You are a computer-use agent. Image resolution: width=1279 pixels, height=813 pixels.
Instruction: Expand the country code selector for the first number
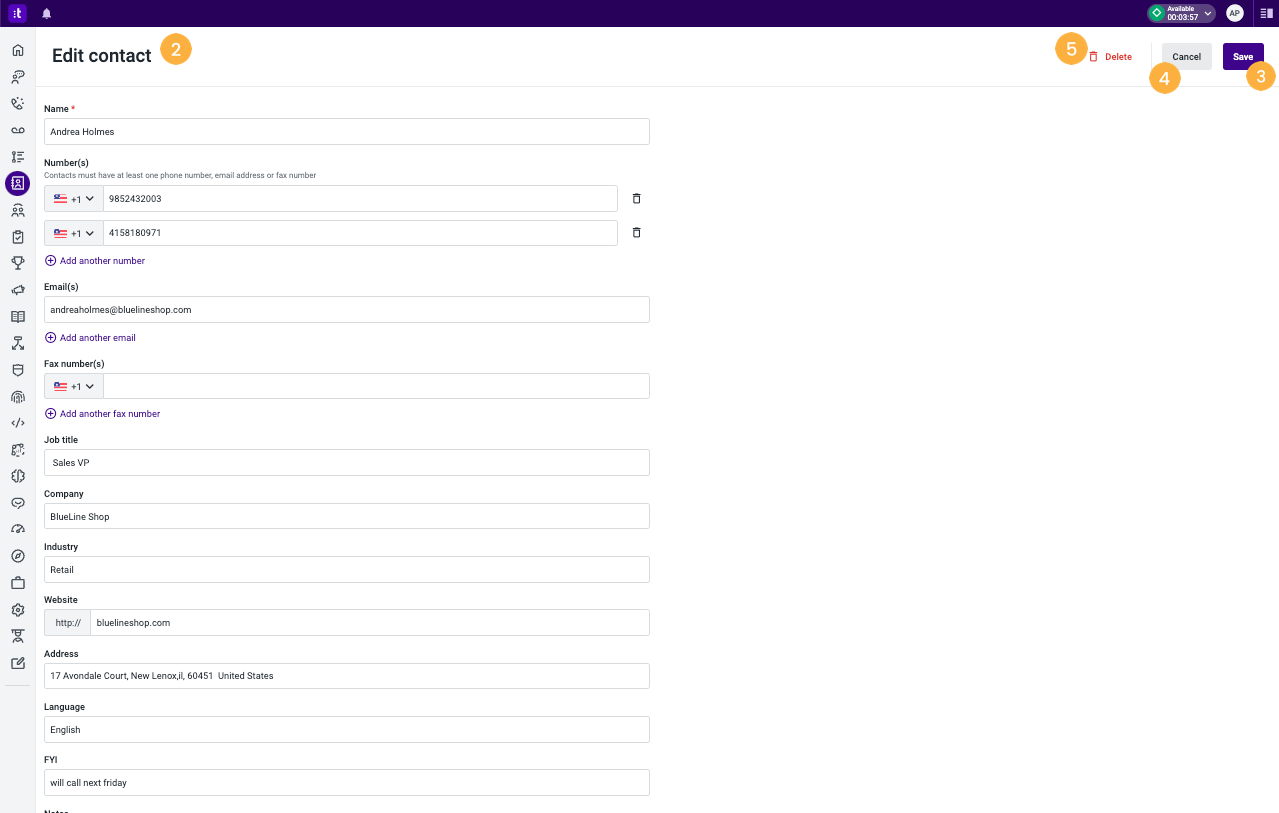pyautogui.click(x=73, y=198)
